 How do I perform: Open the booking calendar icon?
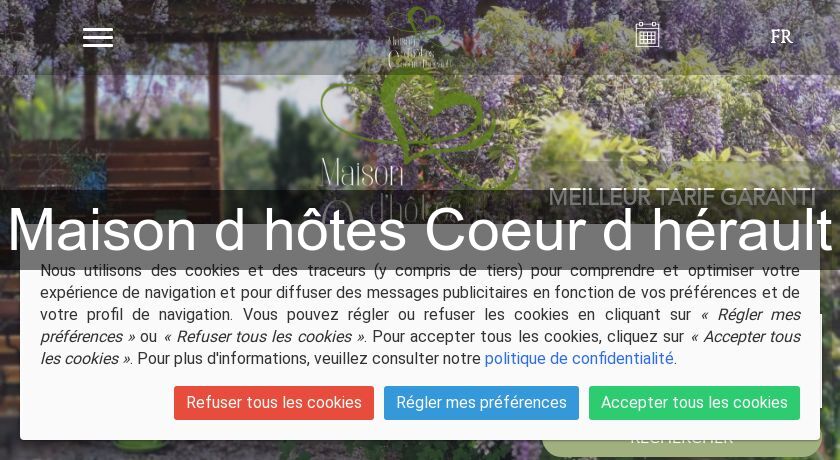point(647,35)
